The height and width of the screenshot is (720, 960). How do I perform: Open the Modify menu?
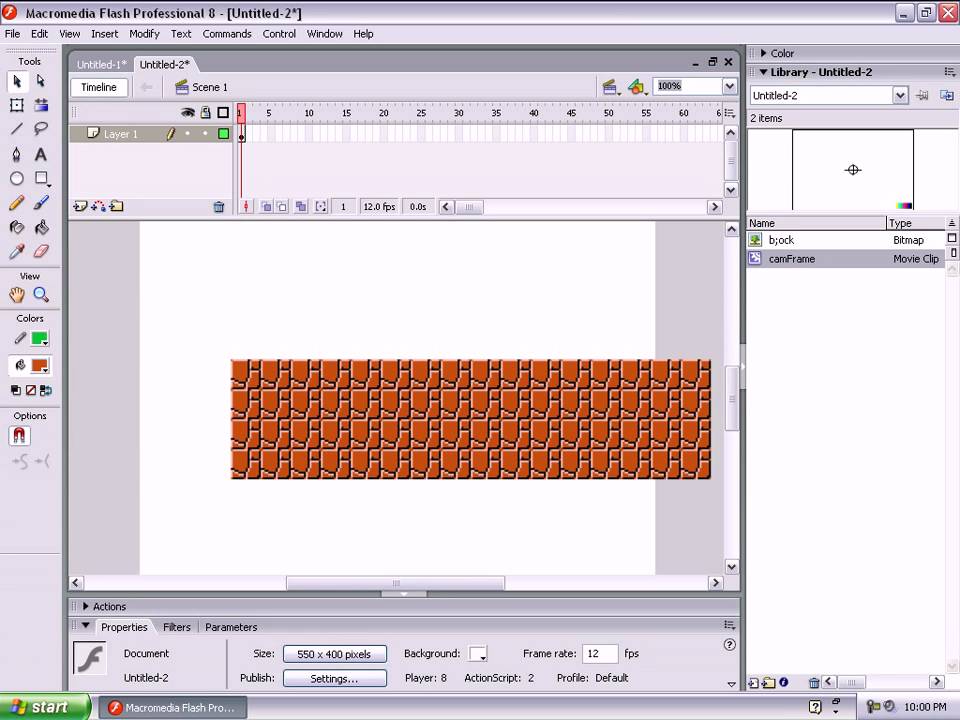144,33
